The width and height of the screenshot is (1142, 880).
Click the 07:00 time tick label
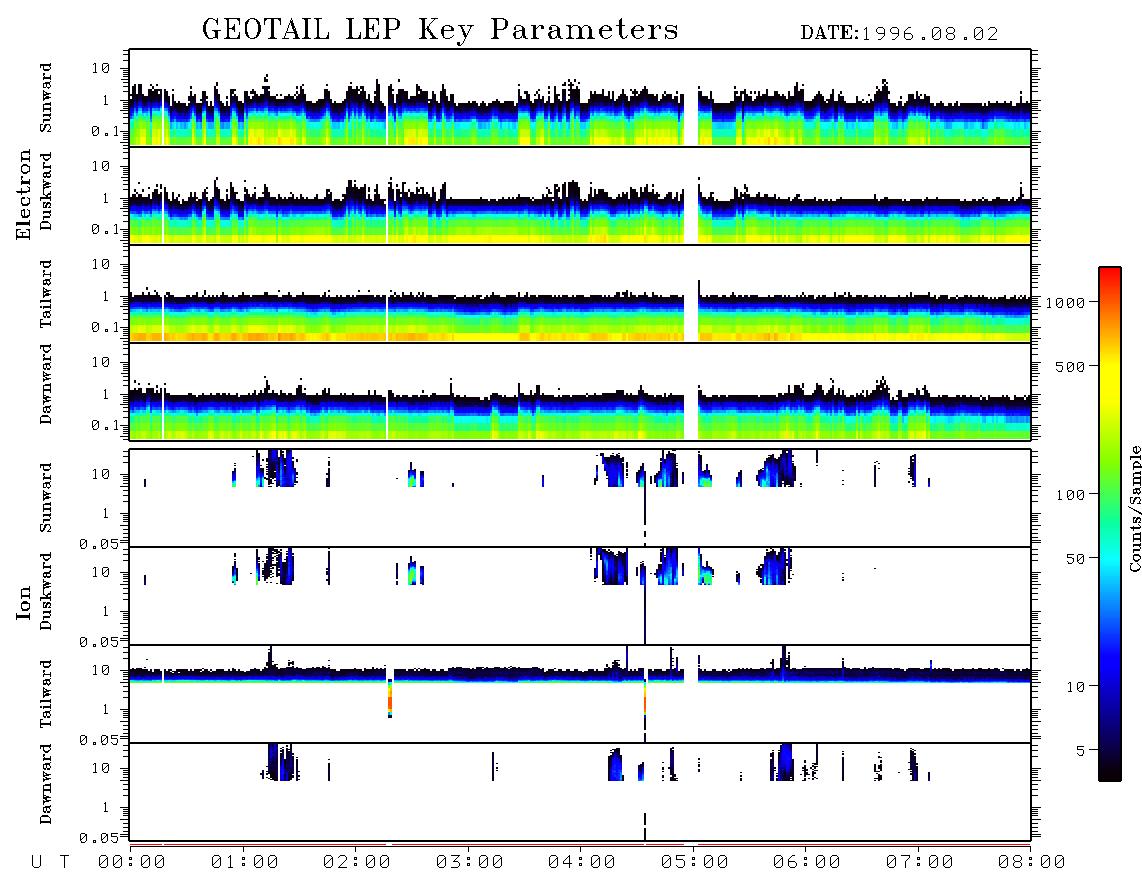click(x=919, y=862)
